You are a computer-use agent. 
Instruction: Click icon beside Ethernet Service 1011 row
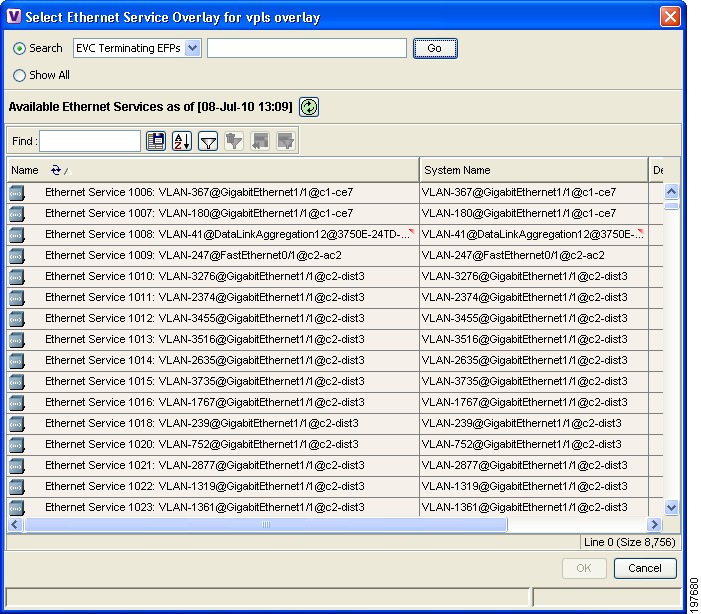(x=17, y=298)
